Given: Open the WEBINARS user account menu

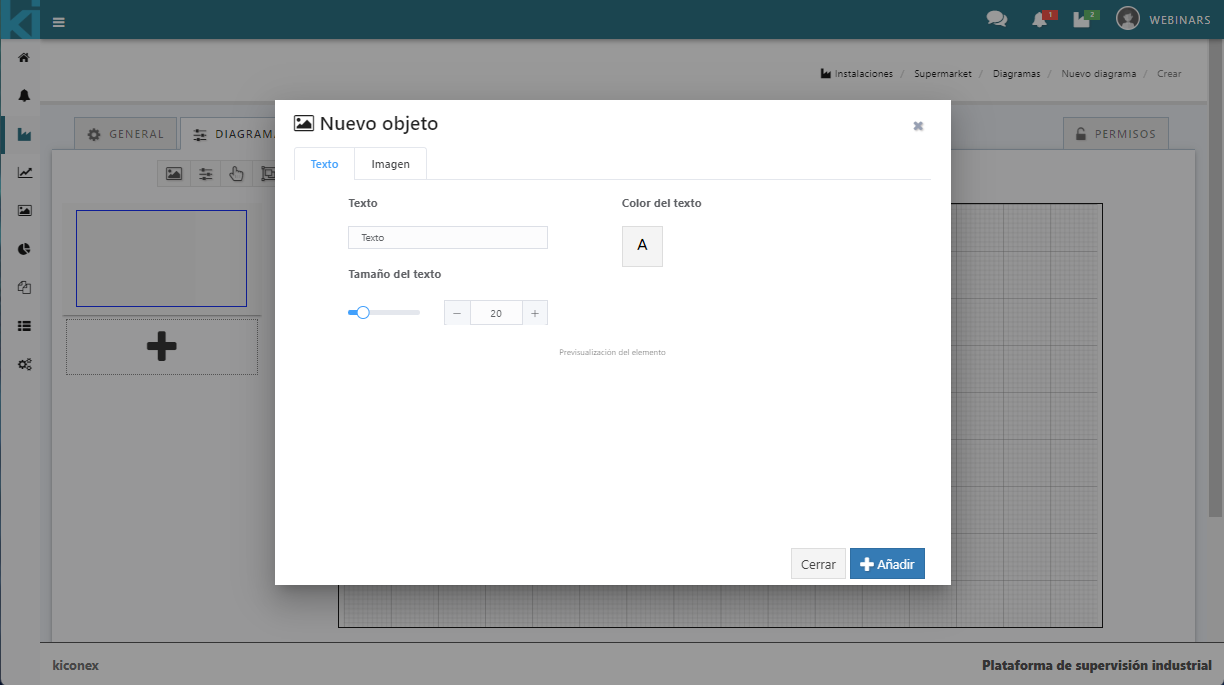Looking at the screenshot, I should coord(1163,19).
